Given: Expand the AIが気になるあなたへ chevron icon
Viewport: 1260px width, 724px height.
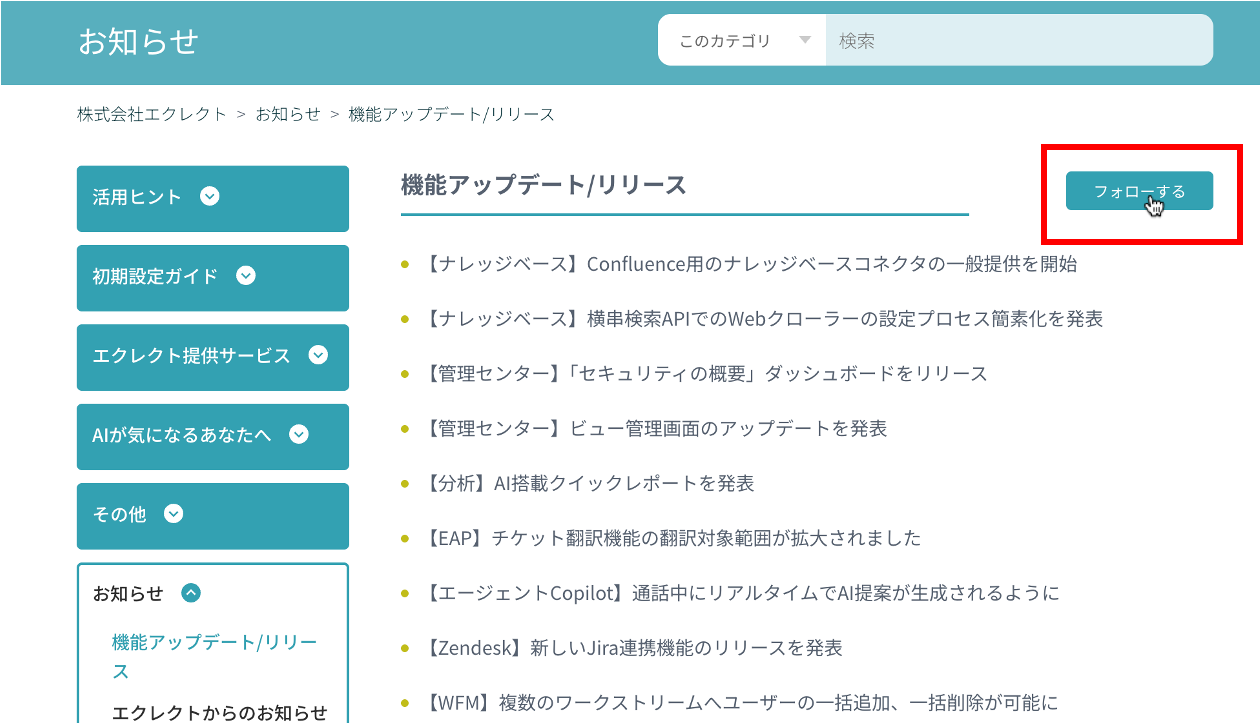Looking at the screenshot, I should (299, 434).
